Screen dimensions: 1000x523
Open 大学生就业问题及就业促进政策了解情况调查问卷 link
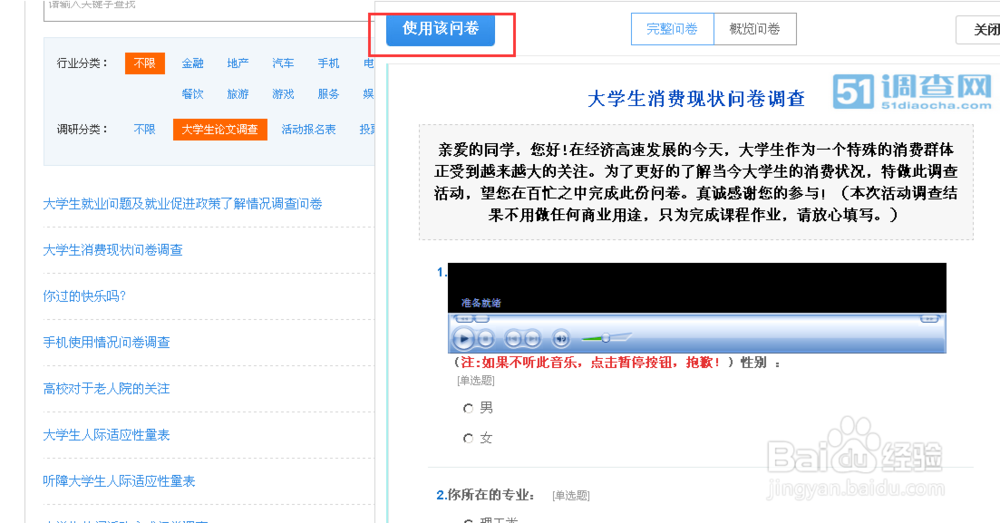(182, 204)
